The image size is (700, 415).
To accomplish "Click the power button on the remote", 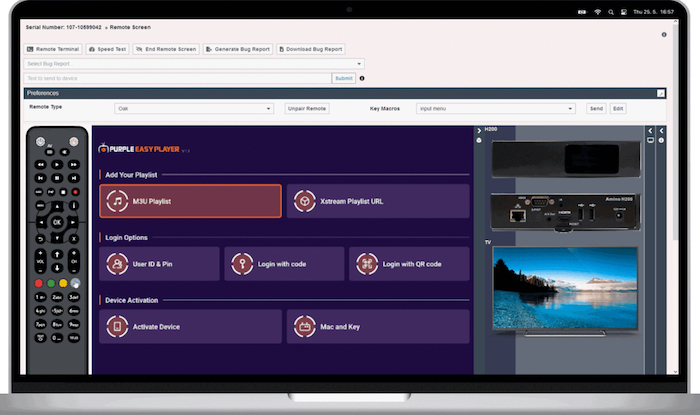I will (41, 141).
